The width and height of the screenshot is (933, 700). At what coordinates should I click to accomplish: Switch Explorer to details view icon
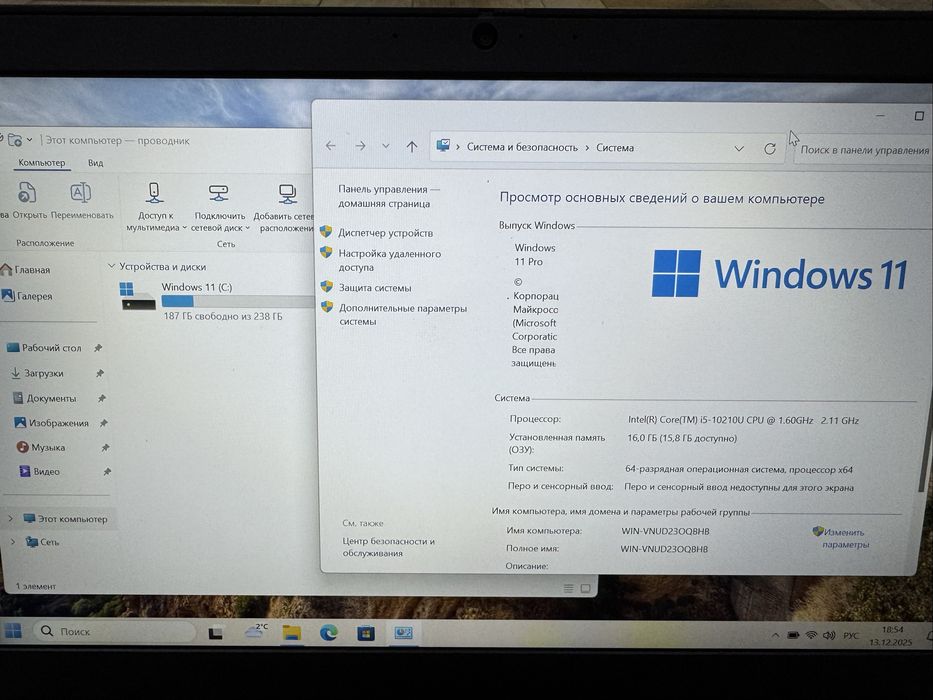tap(569, 588)
